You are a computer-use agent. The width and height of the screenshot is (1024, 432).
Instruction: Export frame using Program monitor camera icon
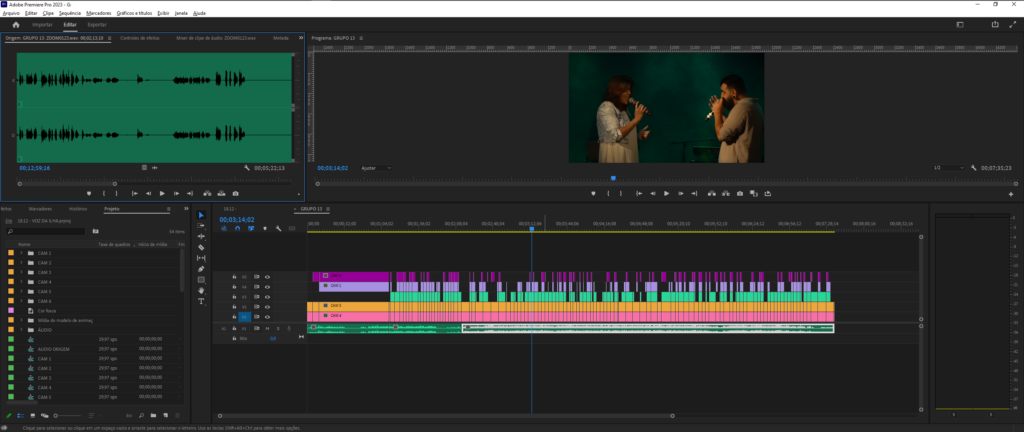740,193
